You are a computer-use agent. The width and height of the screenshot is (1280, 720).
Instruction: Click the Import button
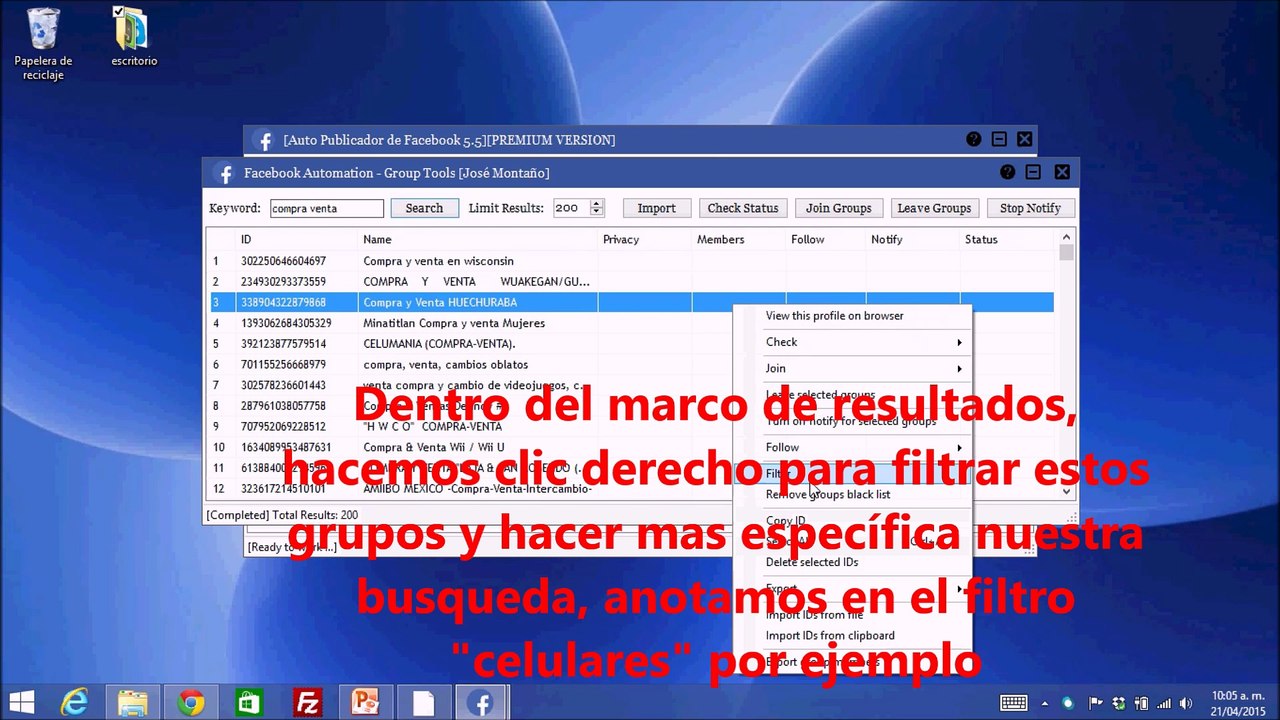pos(656,208)
